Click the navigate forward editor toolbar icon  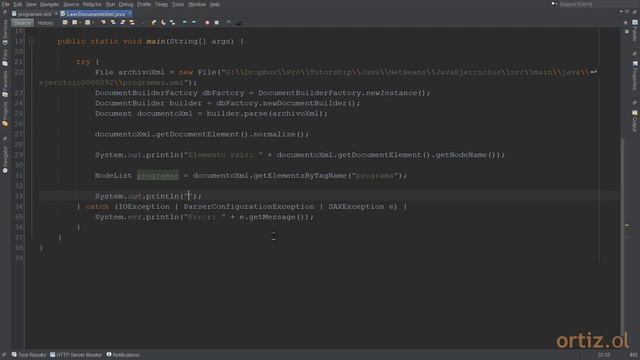click(87, 22)
